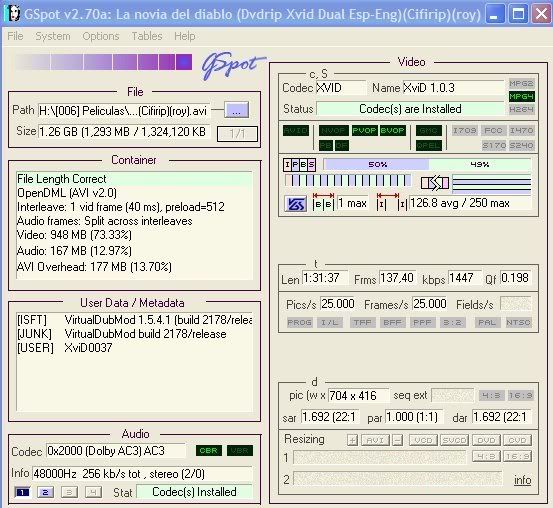Open the Tables menu
Screen dimensions: 553x508
click(147, 36)
